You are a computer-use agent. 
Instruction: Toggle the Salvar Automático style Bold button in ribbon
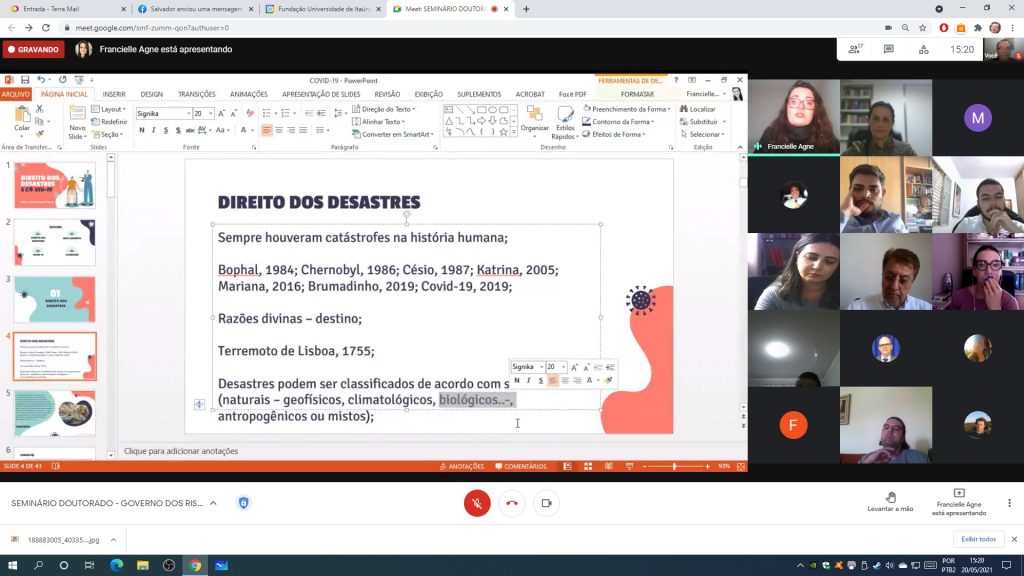click(x=142, y=130)
